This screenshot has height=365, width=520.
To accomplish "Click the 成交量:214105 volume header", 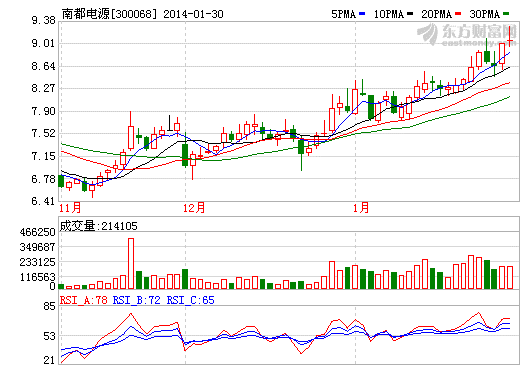I will pyautogui.click(x=99, y=226).
